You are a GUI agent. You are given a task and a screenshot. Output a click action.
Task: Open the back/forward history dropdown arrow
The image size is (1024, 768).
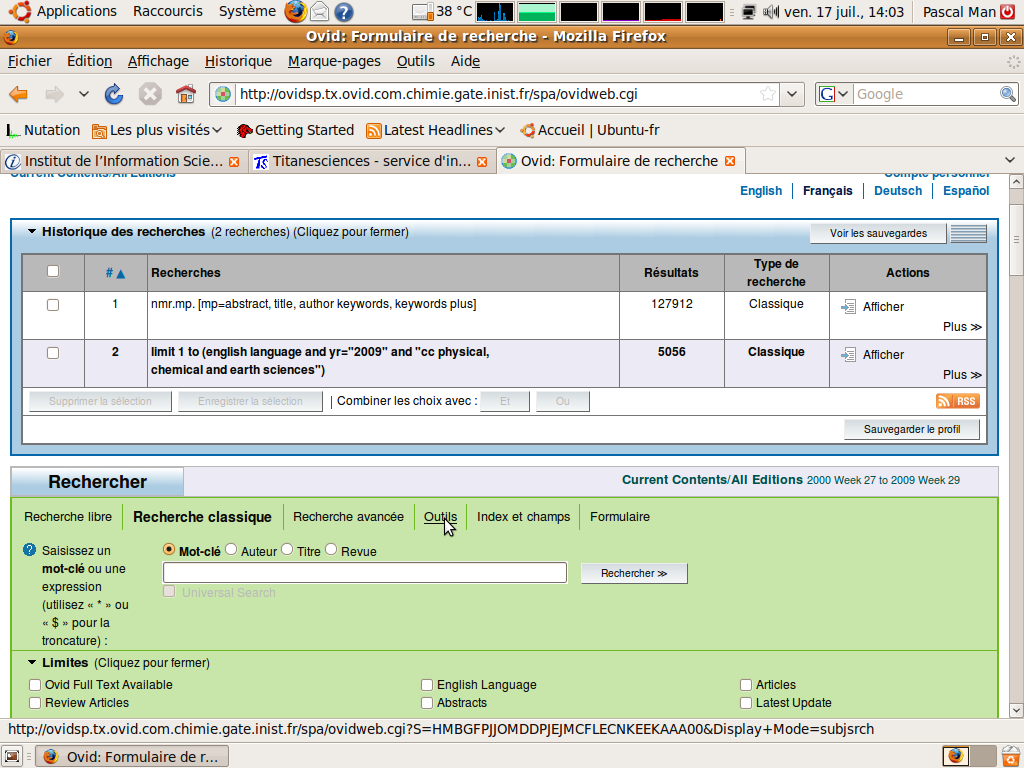(84, 94)
